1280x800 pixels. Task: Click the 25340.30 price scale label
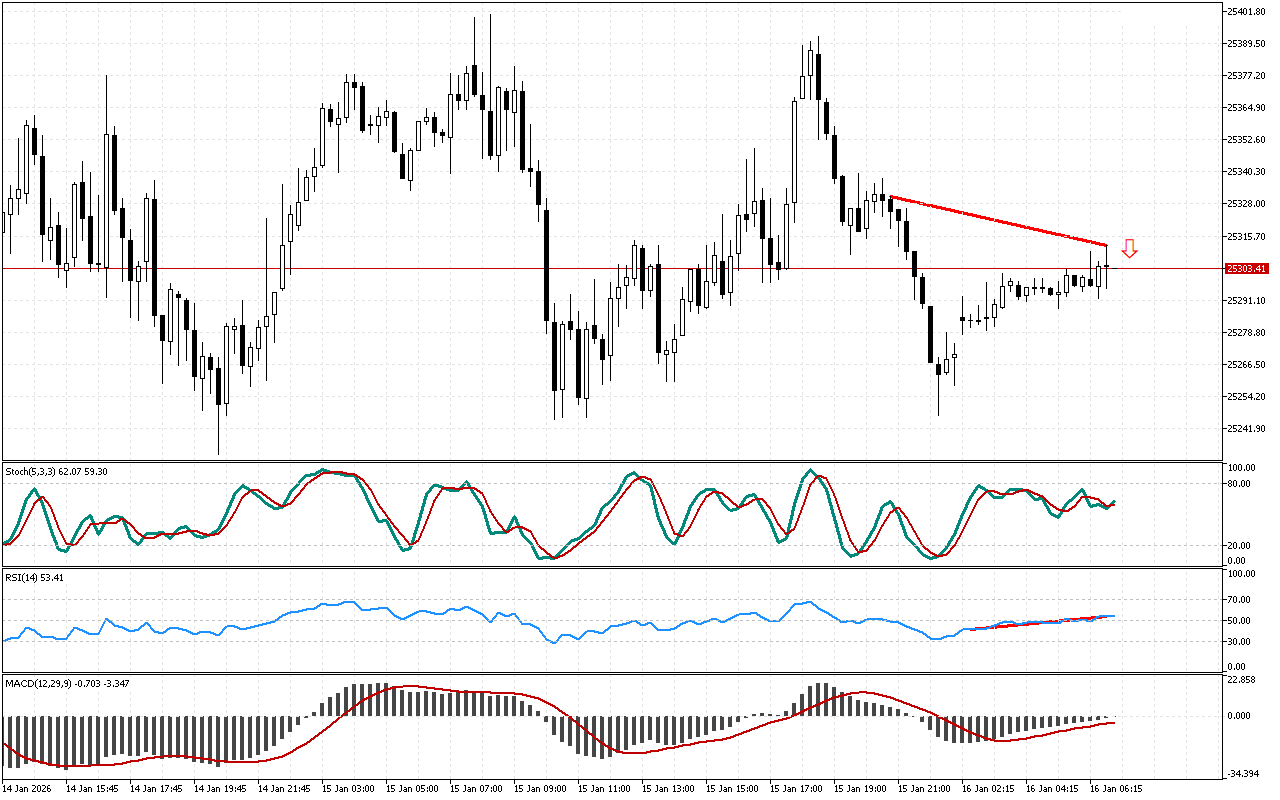coord(1246,172)
